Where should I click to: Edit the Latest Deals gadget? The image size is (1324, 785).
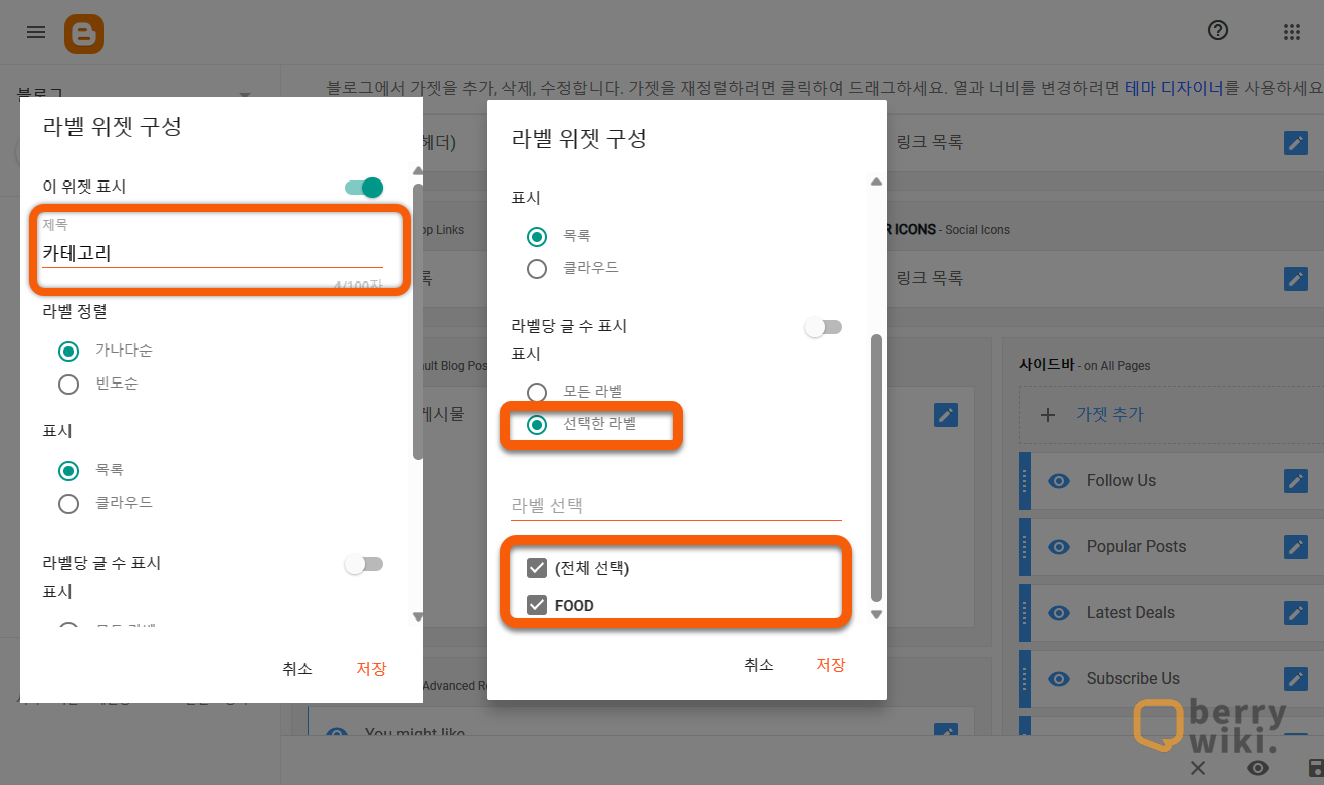pyautogui.click(x=1296, y=613)
